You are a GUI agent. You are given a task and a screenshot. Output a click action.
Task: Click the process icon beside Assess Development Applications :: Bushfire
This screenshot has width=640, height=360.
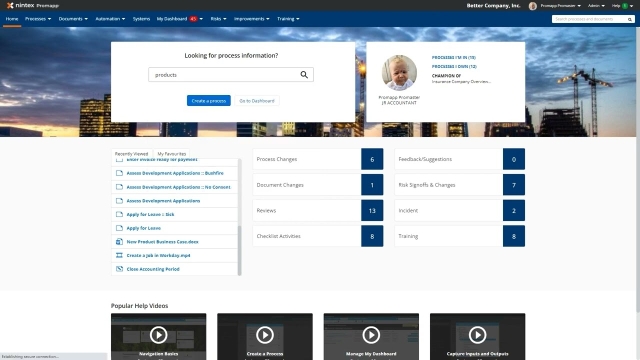[119, 173]
